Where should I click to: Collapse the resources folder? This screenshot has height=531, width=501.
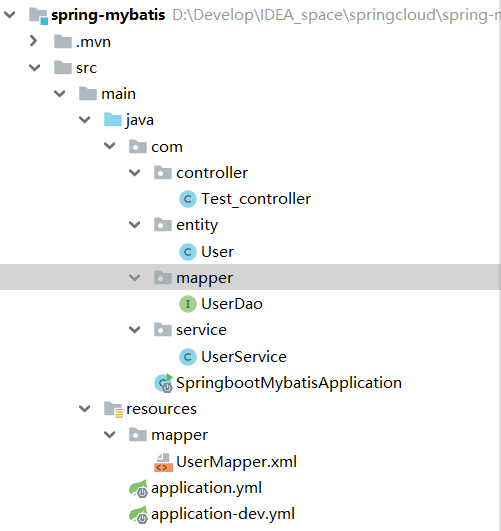coord(84,409)
